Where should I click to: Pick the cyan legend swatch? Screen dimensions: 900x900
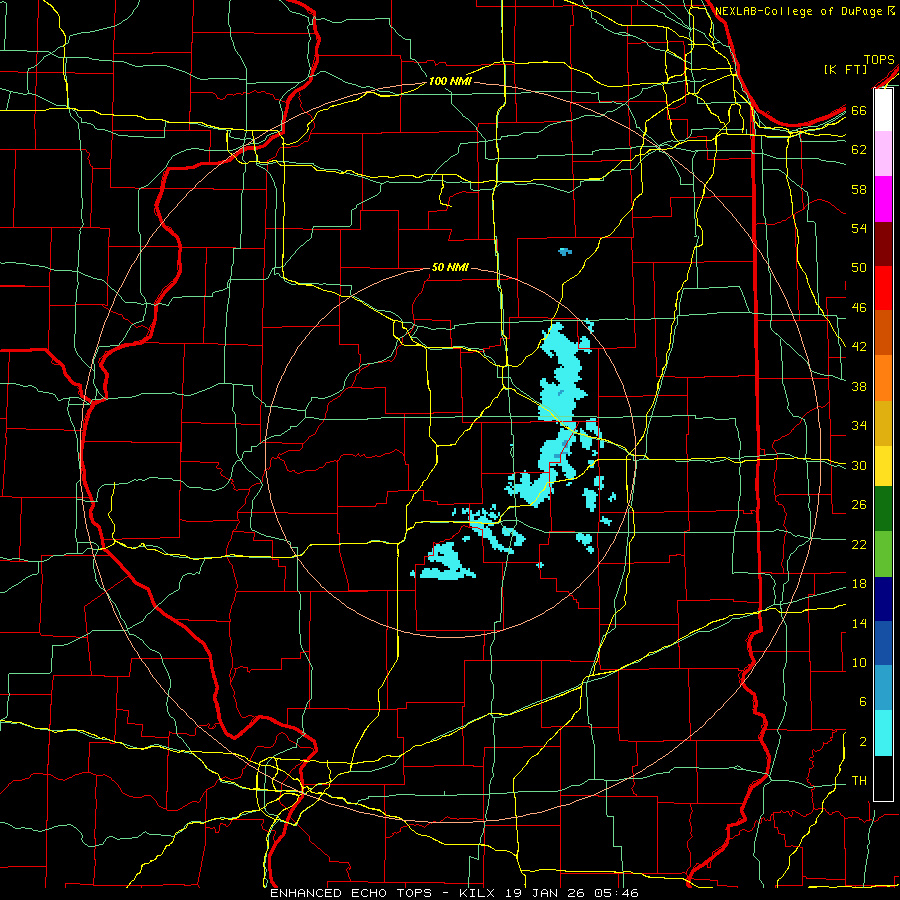coord(883,733)
